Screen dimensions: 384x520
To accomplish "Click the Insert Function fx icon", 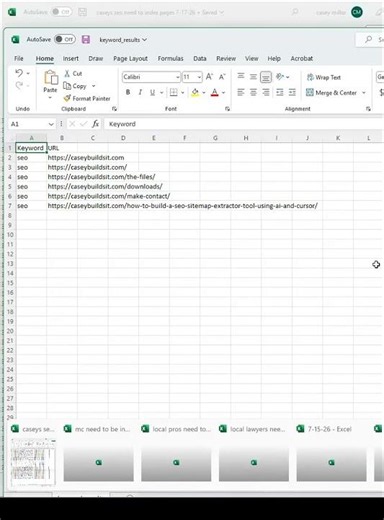I will (x=95, y=124).
